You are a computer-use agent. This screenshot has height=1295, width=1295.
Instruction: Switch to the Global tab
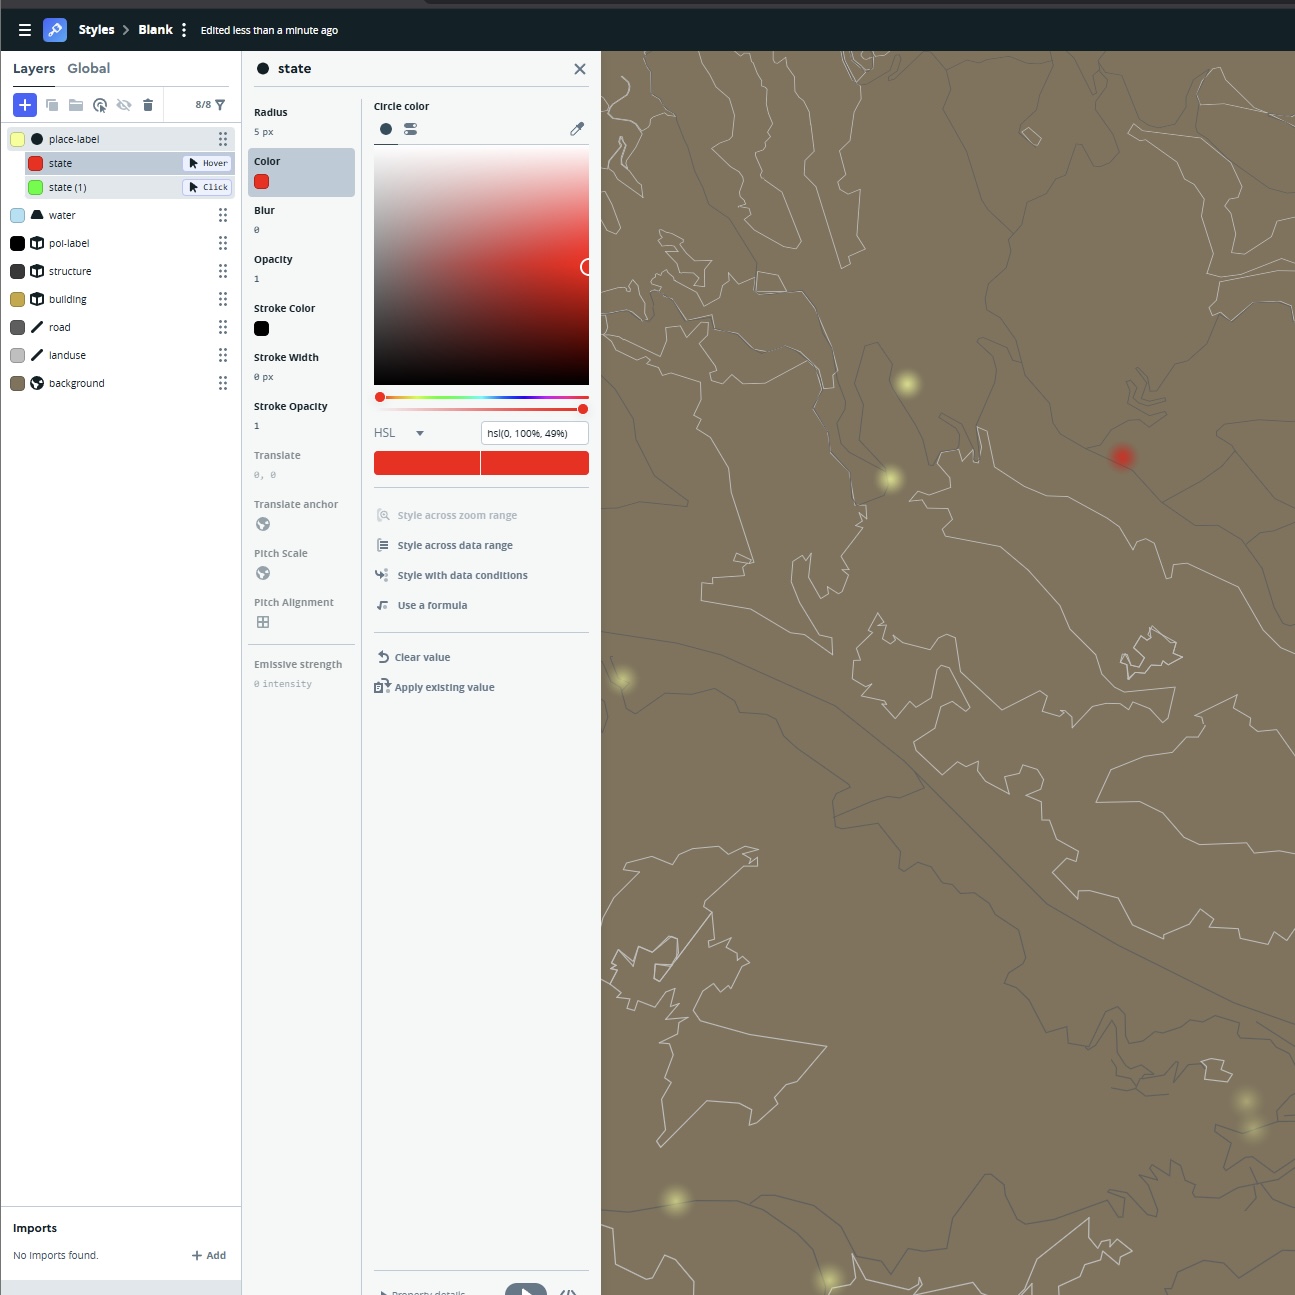(x=89, y=68)
